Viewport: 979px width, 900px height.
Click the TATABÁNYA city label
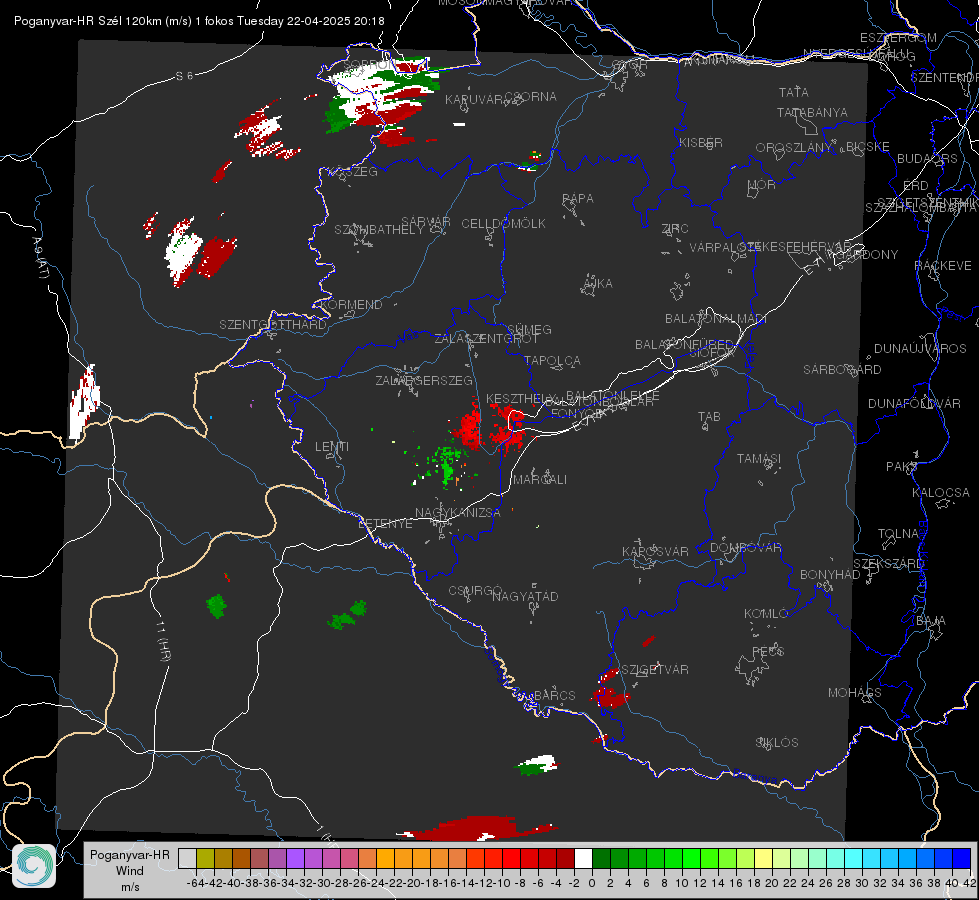click(x=812, y=112)
